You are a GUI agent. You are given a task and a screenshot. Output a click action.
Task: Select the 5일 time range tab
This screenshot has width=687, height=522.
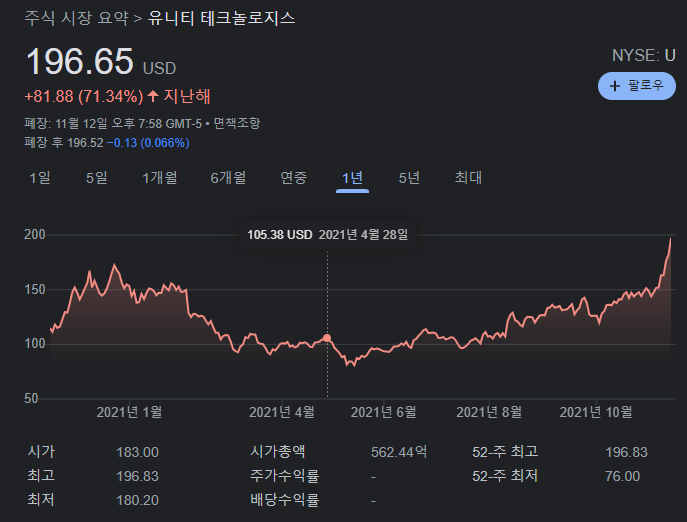pyautogui.click(x=97, y=178)
